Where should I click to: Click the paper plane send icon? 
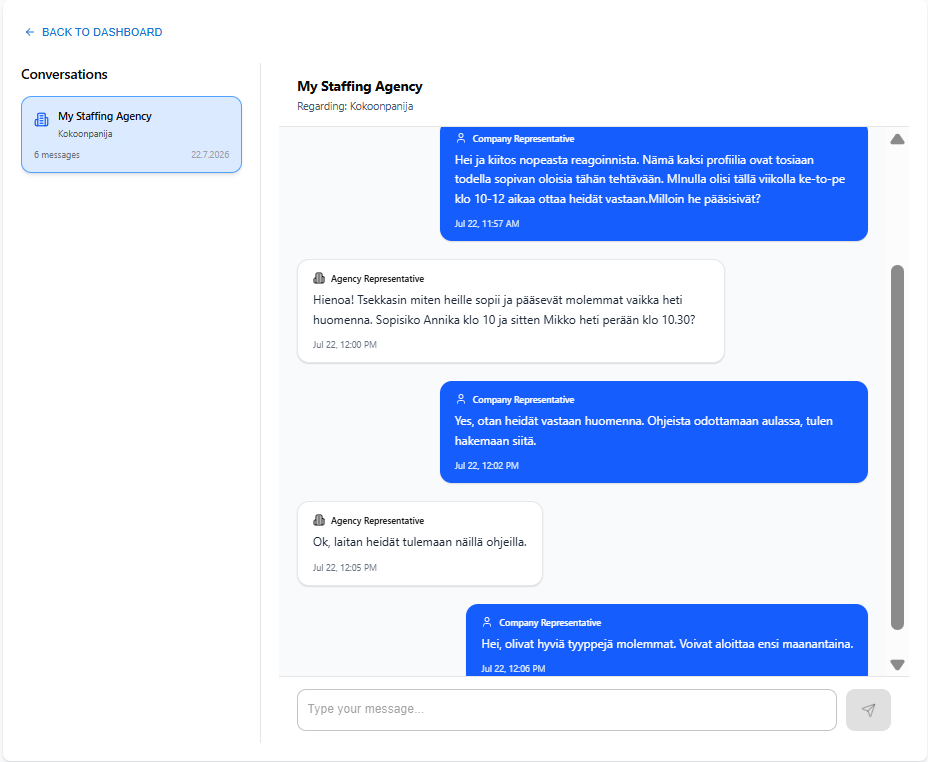pyautogui.click(x=868, y=709)
